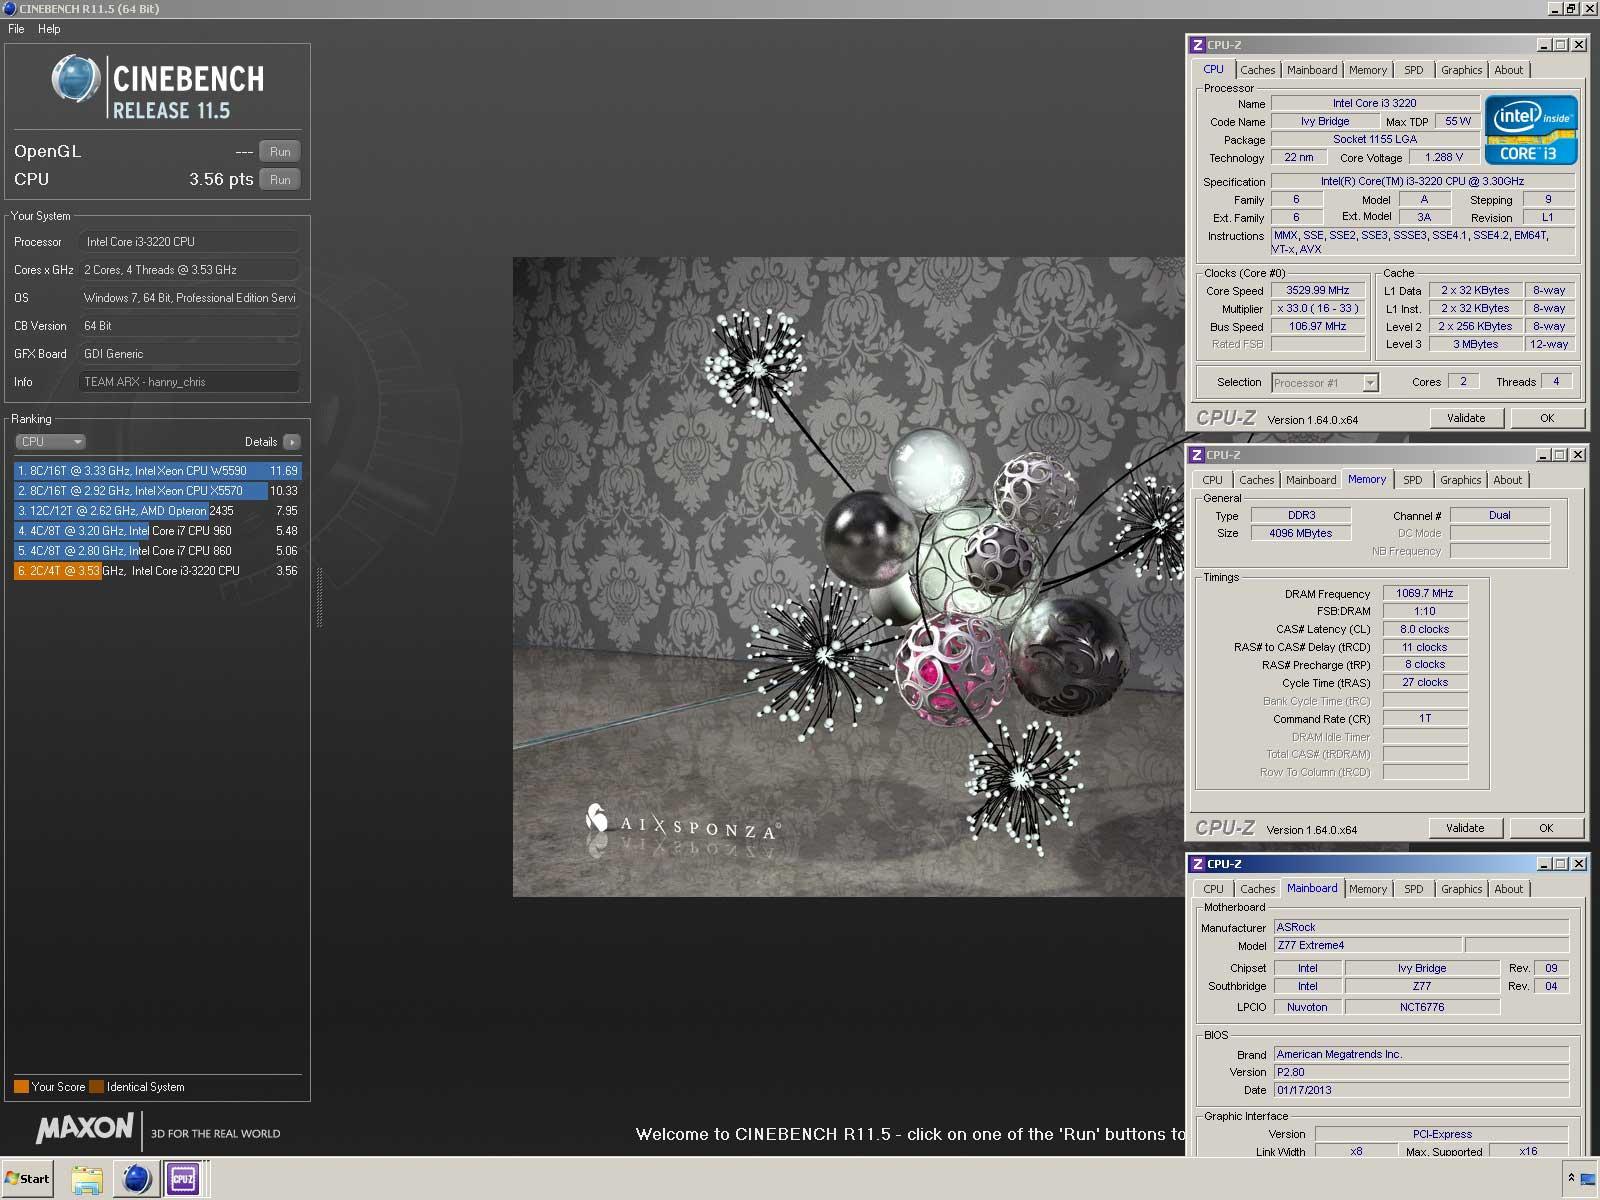Select About tab in bottom CPU-Z window

point(1509,889)
